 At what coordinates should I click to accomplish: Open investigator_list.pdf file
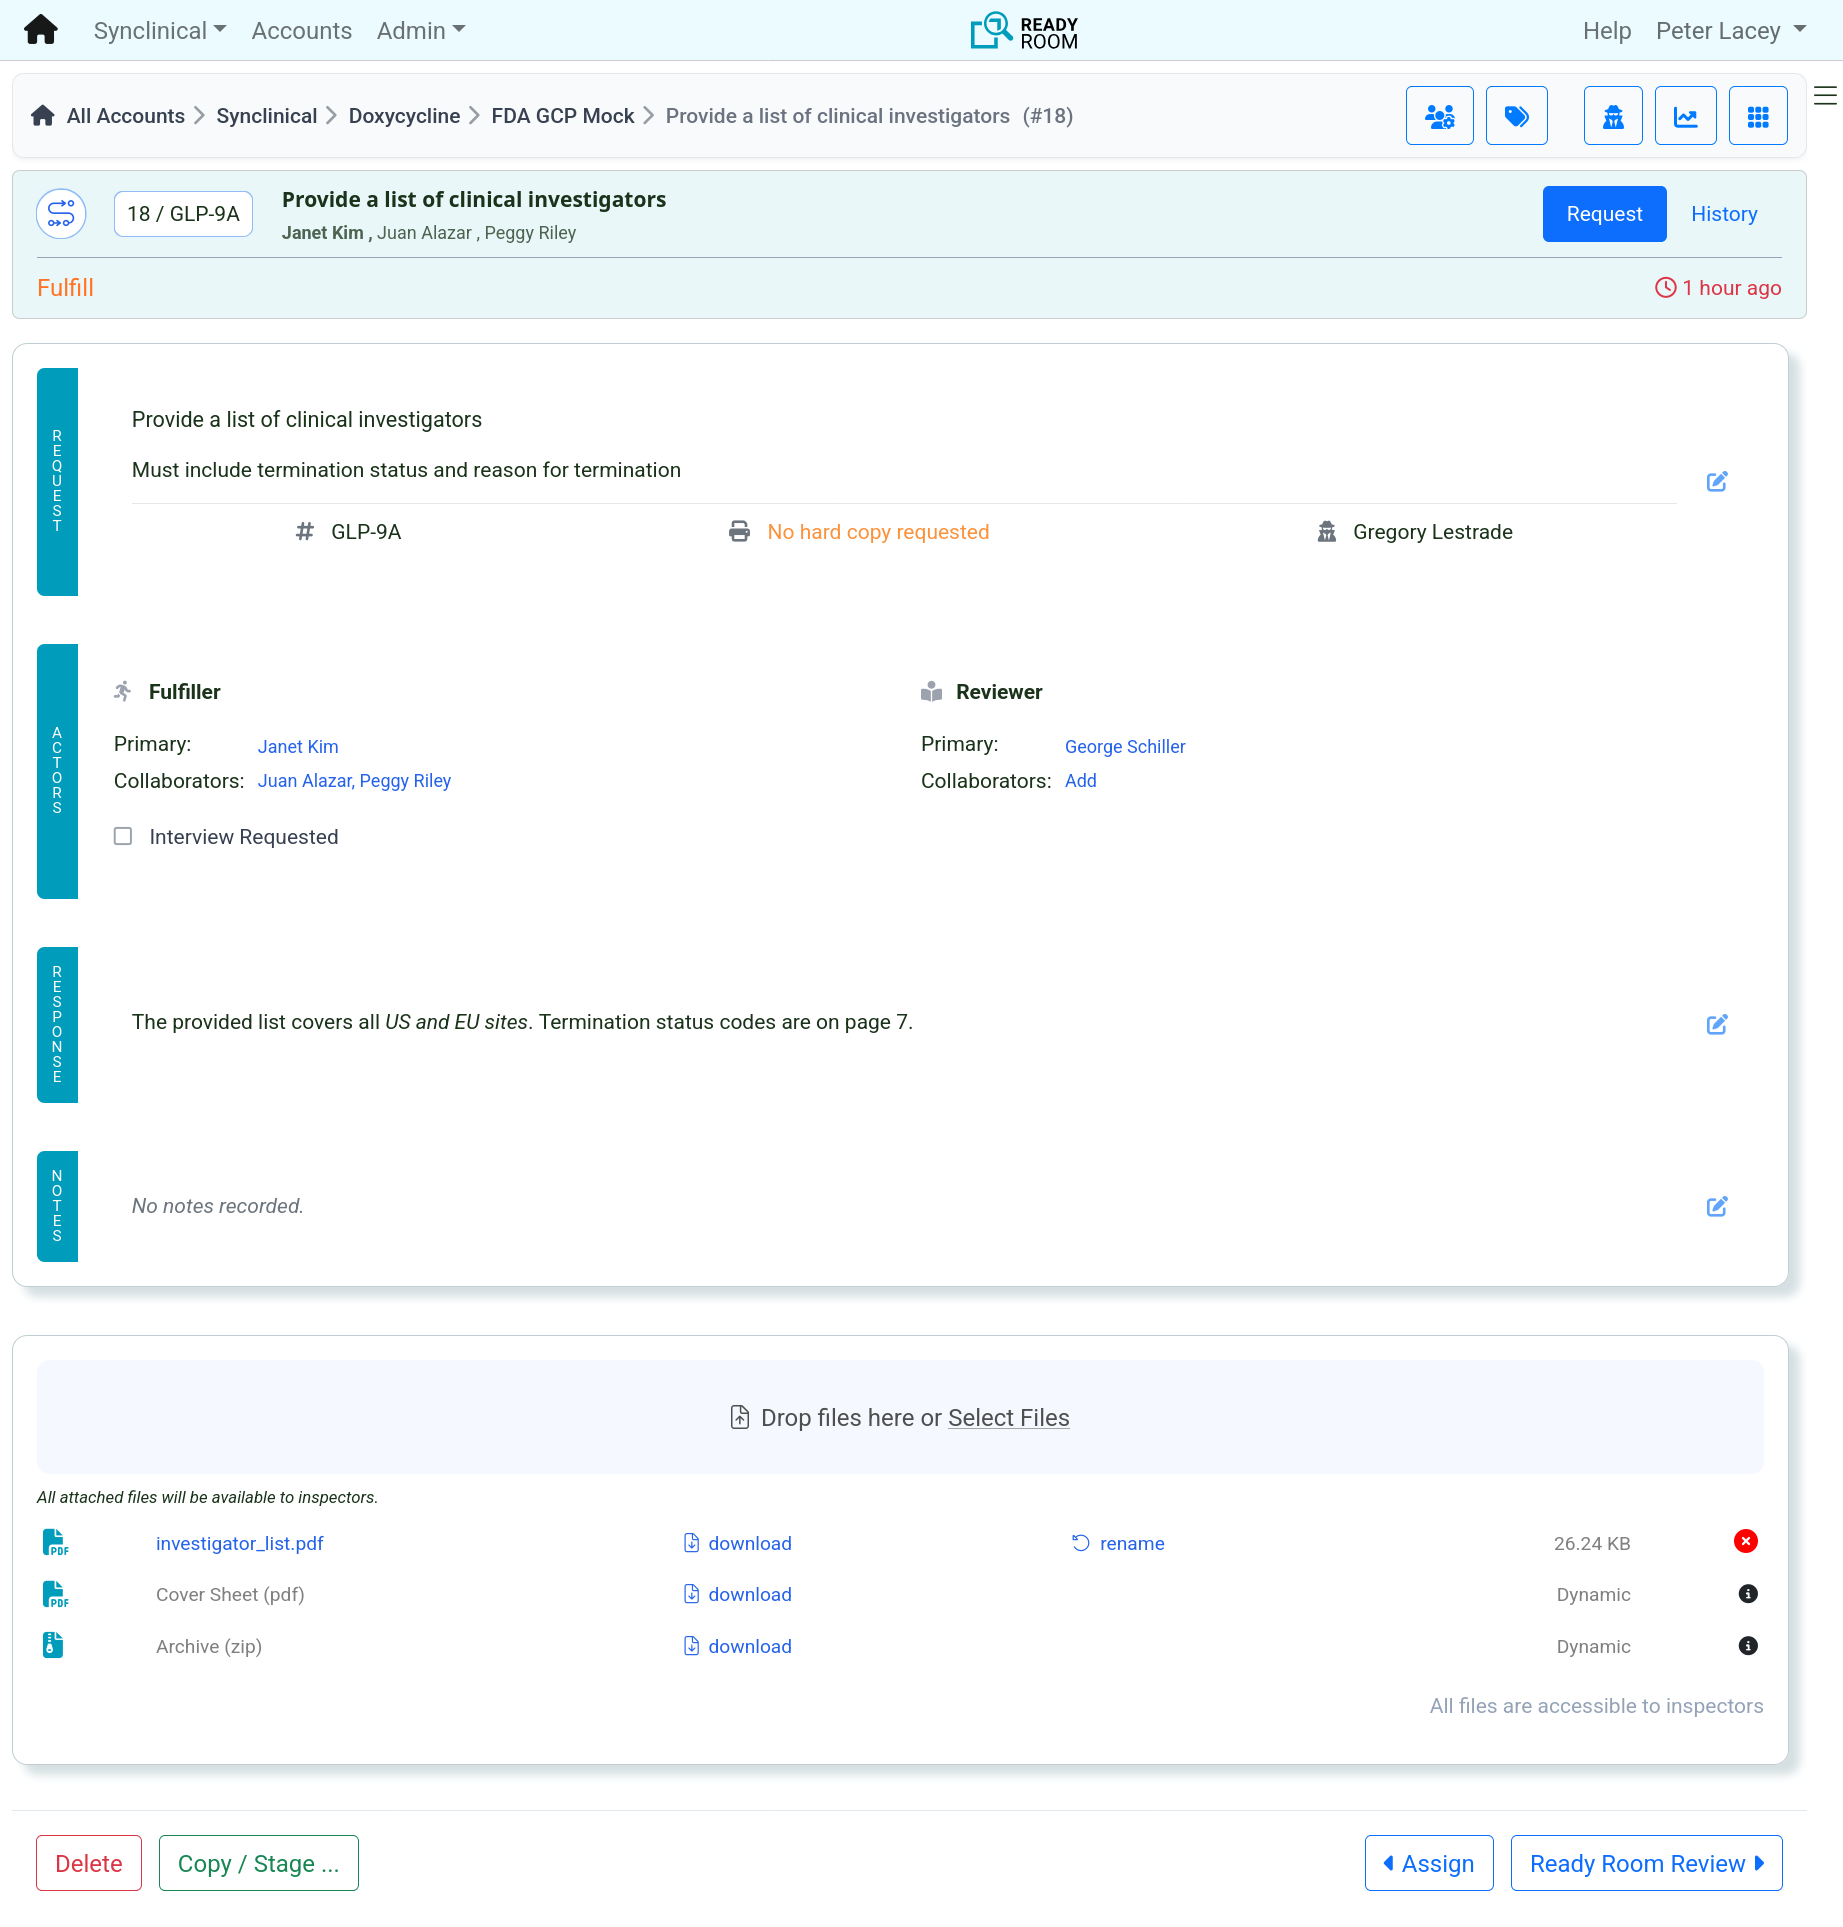pos(240,1544)
